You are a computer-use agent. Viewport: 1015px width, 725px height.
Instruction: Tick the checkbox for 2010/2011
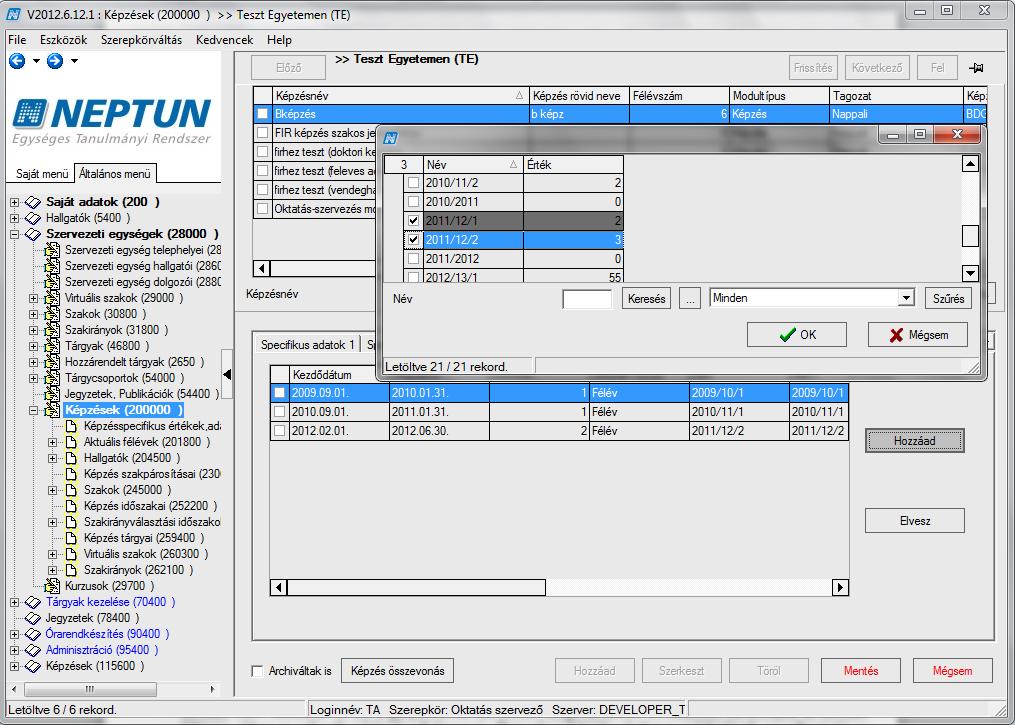(414, 202)
